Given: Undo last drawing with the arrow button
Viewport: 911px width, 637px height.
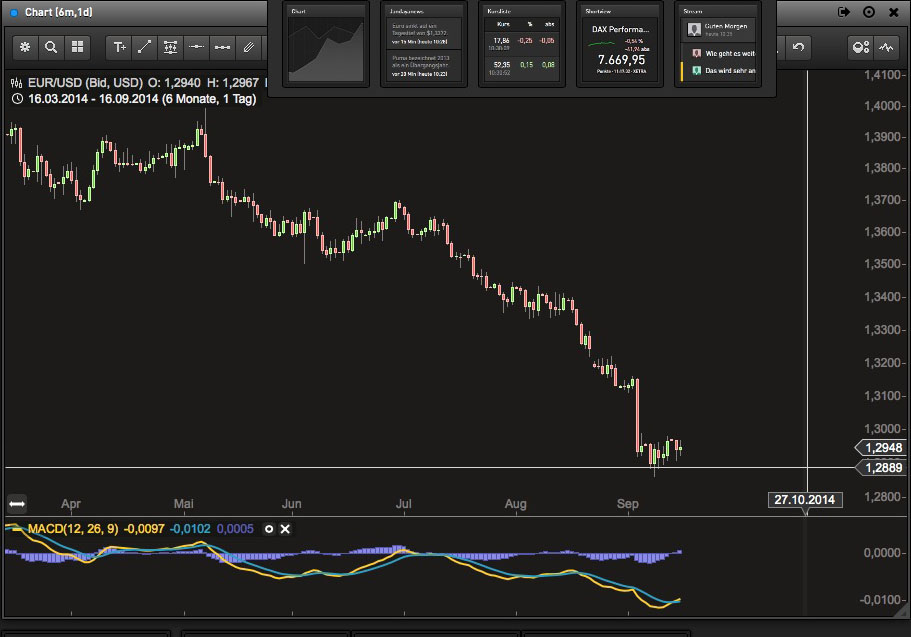Looking at the screenshot, I should click(x=798, y=47).
